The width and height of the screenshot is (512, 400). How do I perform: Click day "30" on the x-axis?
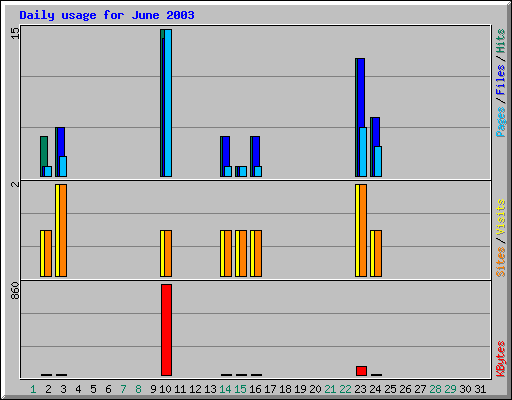click(x=465, y=389)
